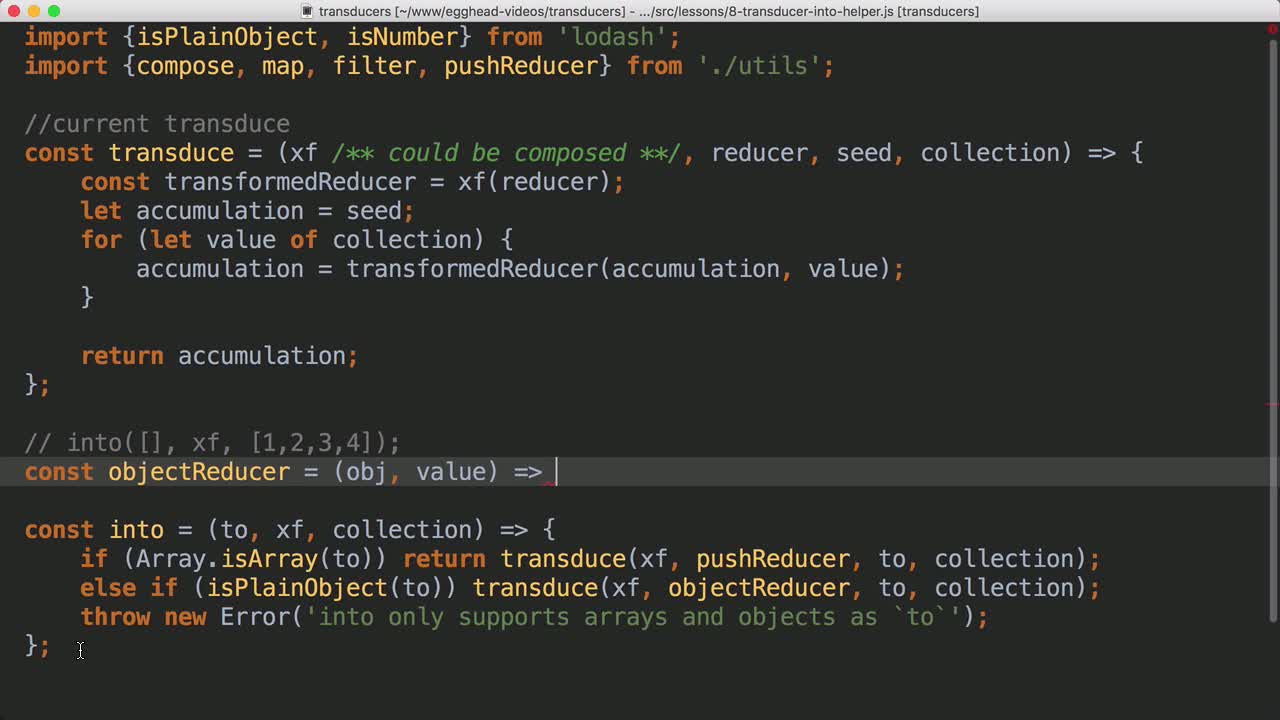Click 'map' in the utils import line
This screenshot has width=1280, height=720.
click(x=283, y=66)
